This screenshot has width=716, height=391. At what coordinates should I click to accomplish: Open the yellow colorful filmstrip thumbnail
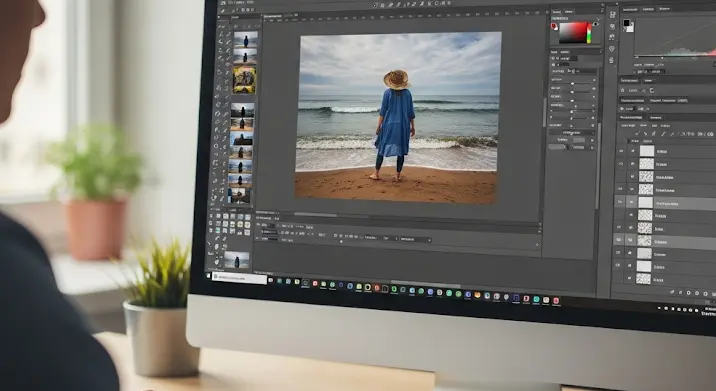point(244,80)
